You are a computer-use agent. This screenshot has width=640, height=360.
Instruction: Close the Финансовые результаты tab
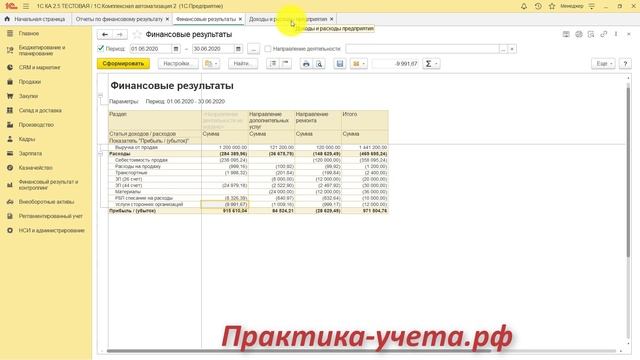tap(240, 19)
